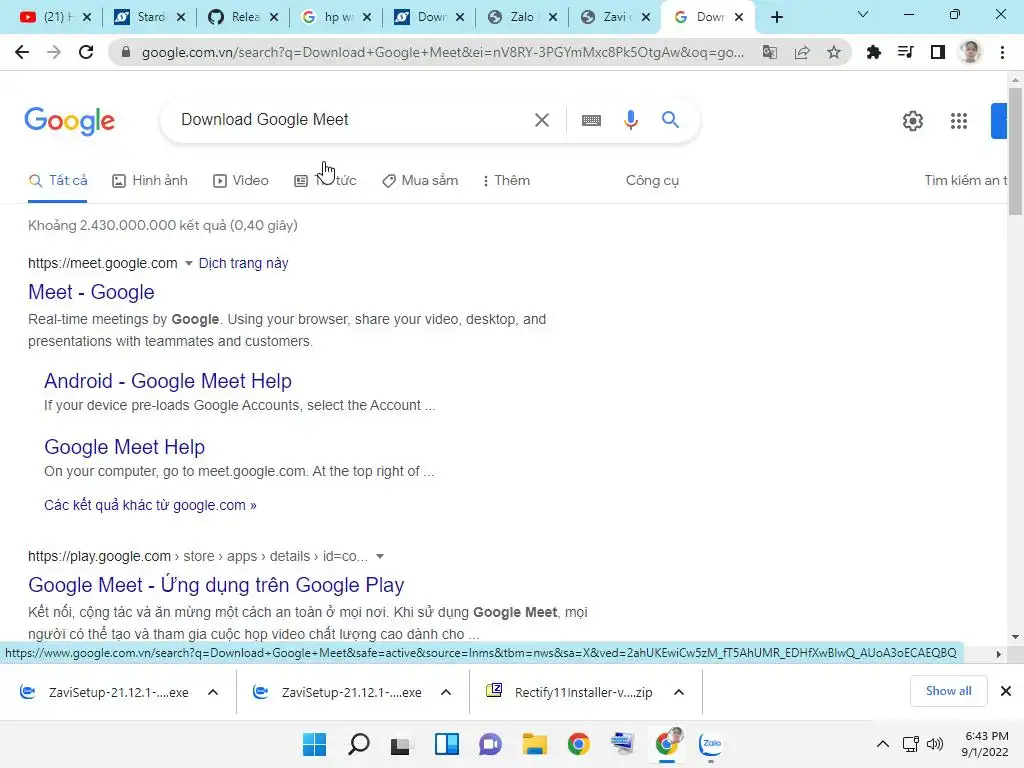The image size is (1024, 768).
Task: Open the Windows Start menu
Action: [x=314, y=744]
